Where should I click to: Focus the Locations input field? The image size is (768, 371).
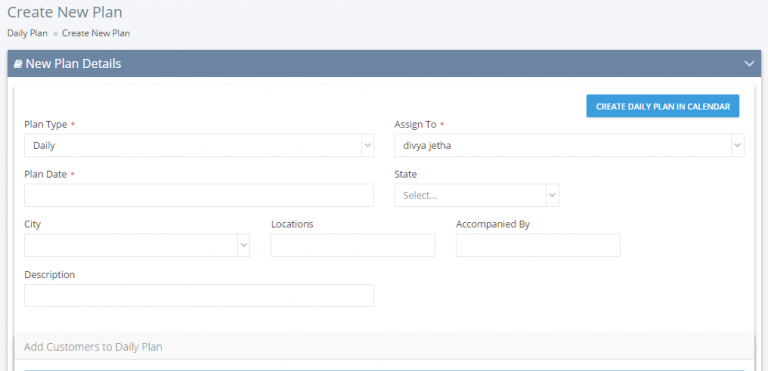click(x=353, y=245)
